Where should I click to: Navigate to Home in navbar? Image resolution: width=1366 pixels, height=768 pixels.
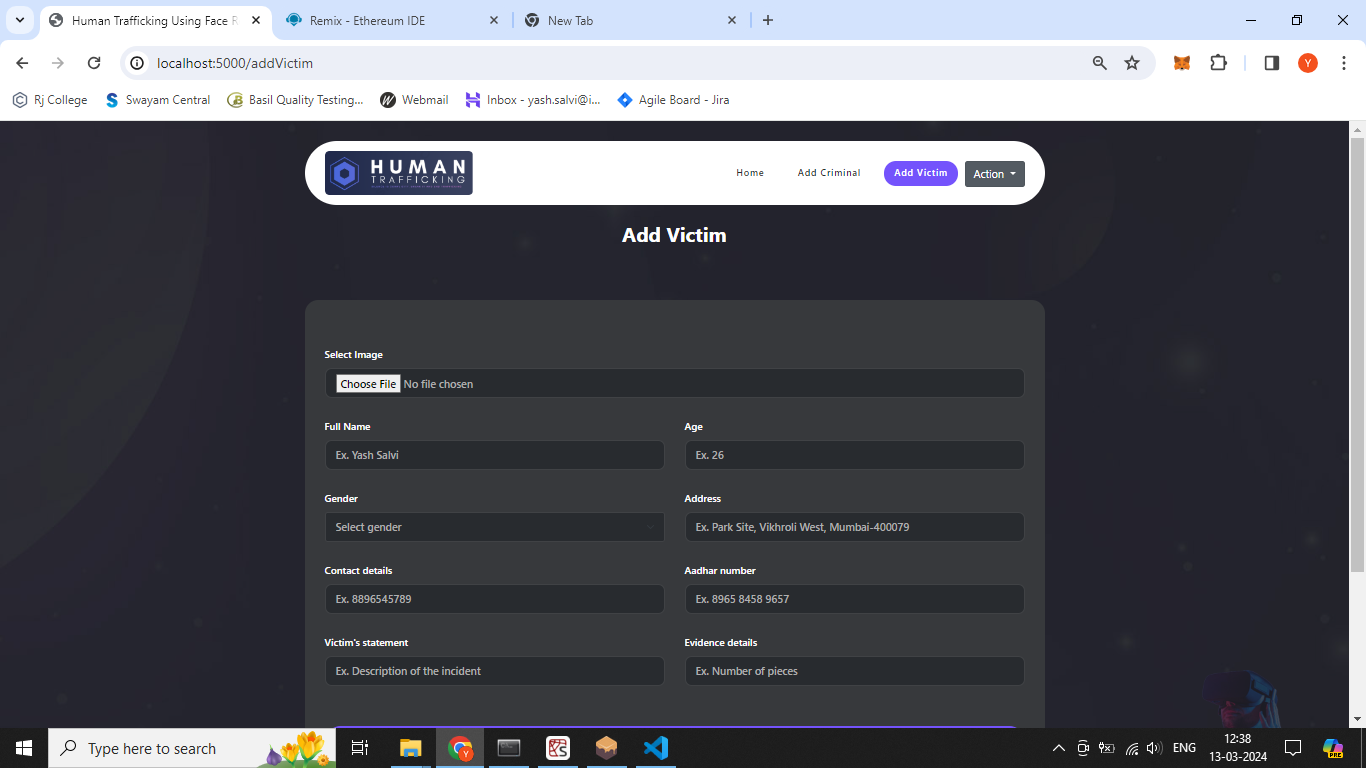[x=750, y=173]
